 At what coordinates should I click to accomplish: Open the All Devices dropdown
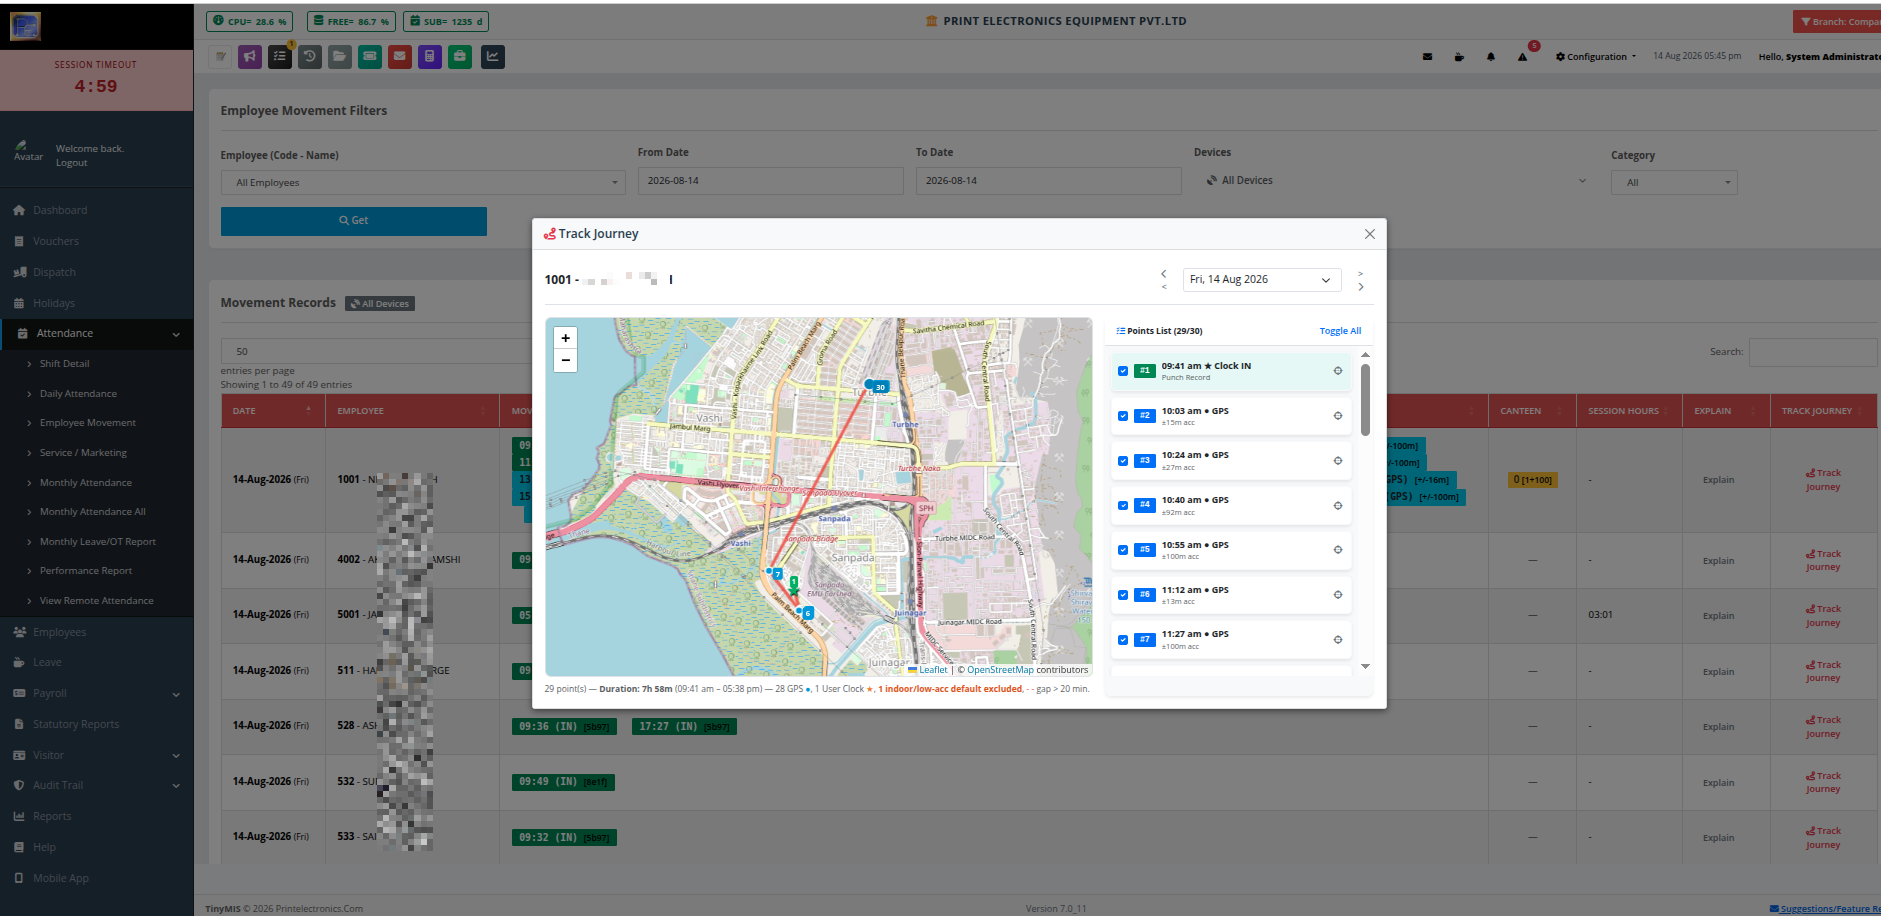click(x=1395, y=181)
